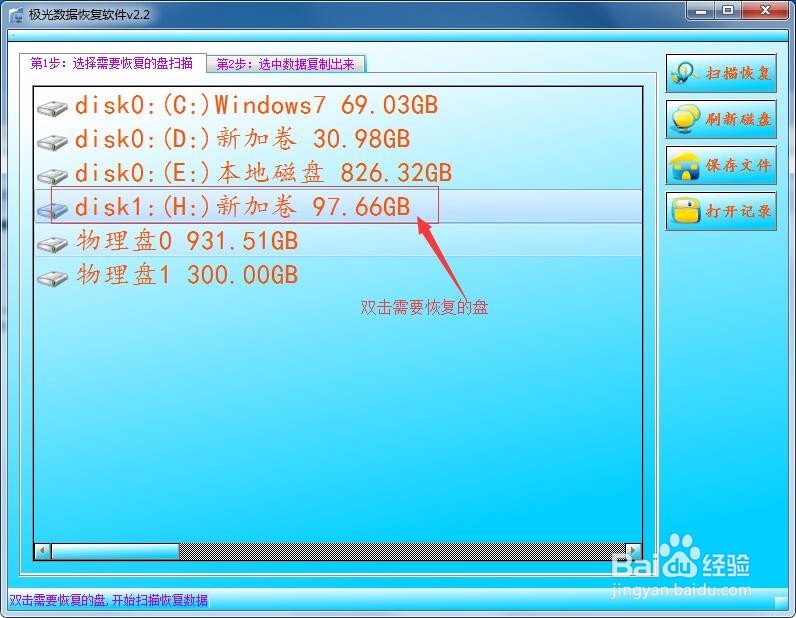Minimize the data recovery window
This screenshot has height=618, width=796.
pyautogui.click(x=702, y=11)
